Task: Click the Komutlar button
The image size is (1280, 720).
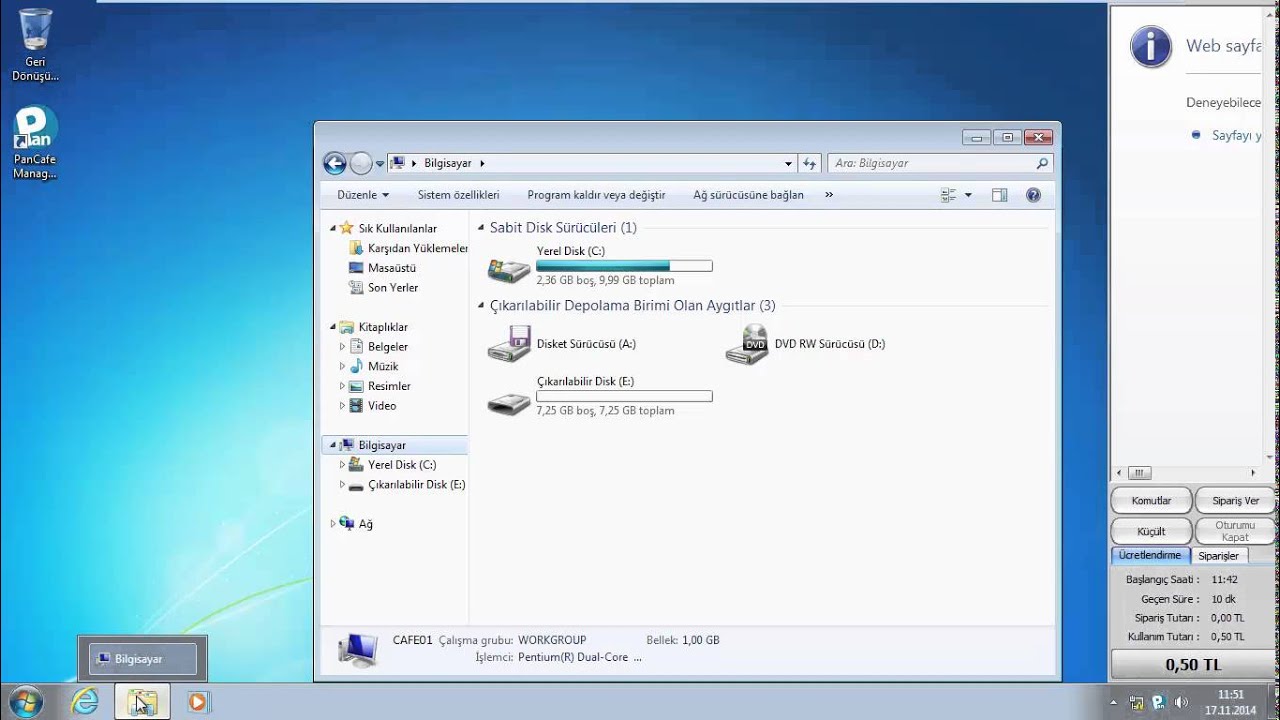Action: [1151, 501]
